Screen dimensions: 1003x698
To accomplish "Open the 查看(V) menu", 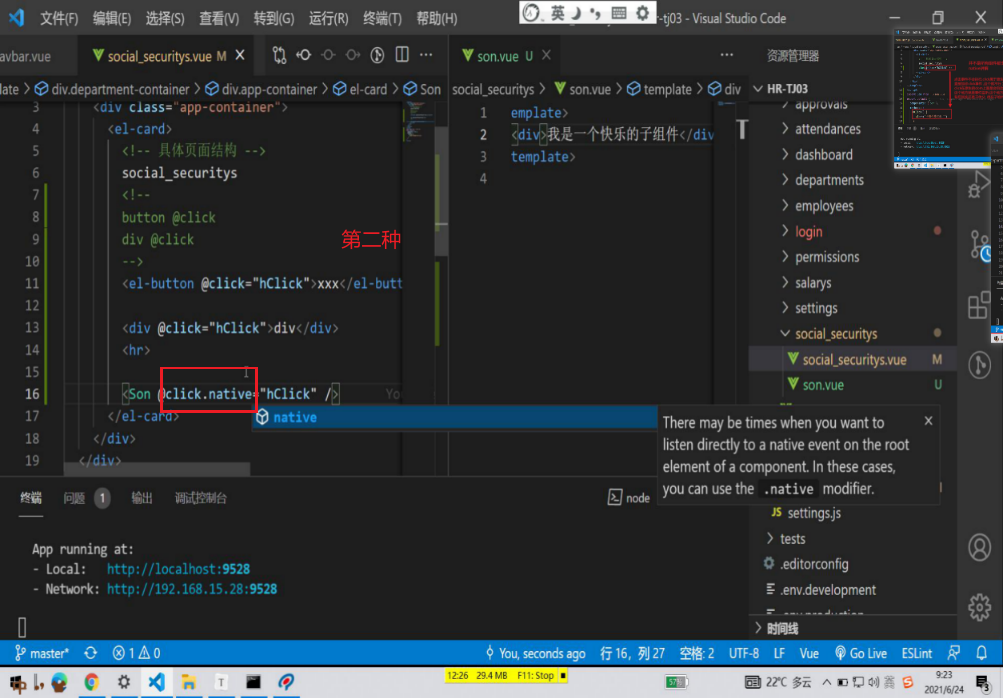I will 219,19.
